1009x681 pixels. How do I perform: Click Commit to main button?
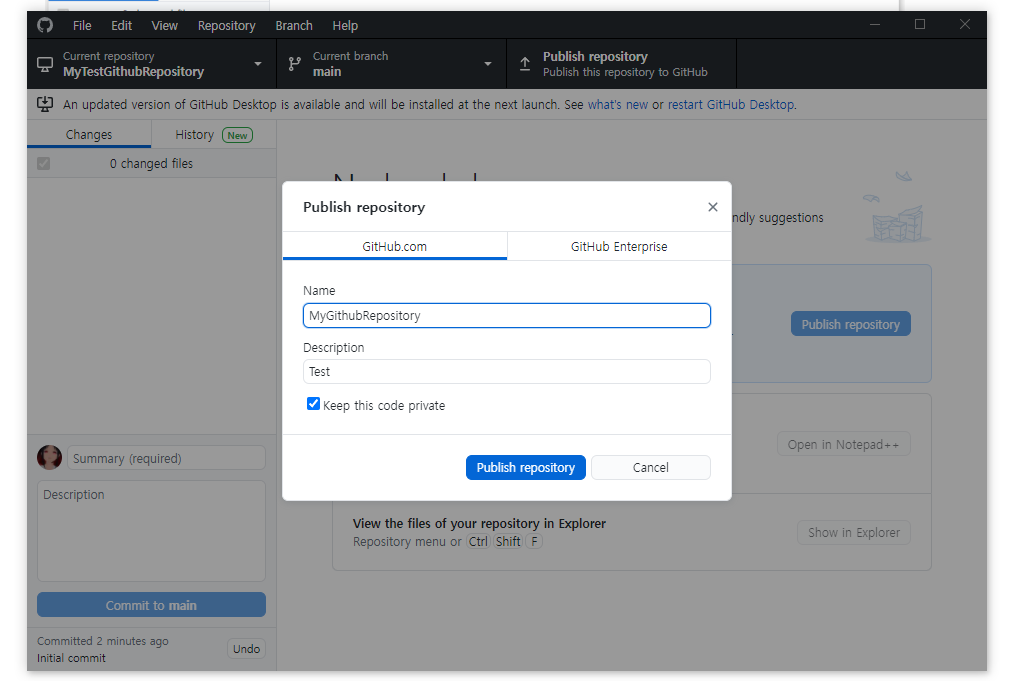click(x=151, y=605)
